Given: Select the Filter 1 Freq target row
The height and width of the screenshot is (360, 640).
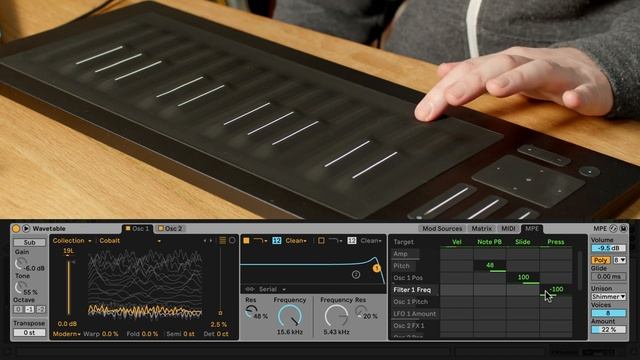Looking at the screenshot, I should click(415, 290).
